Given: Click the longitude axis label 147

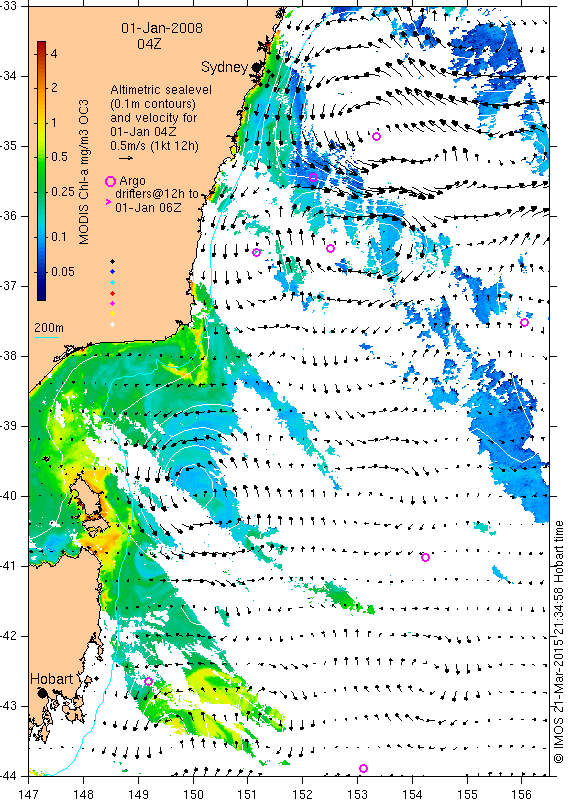Looking at the screenshot, I should 29,794.
